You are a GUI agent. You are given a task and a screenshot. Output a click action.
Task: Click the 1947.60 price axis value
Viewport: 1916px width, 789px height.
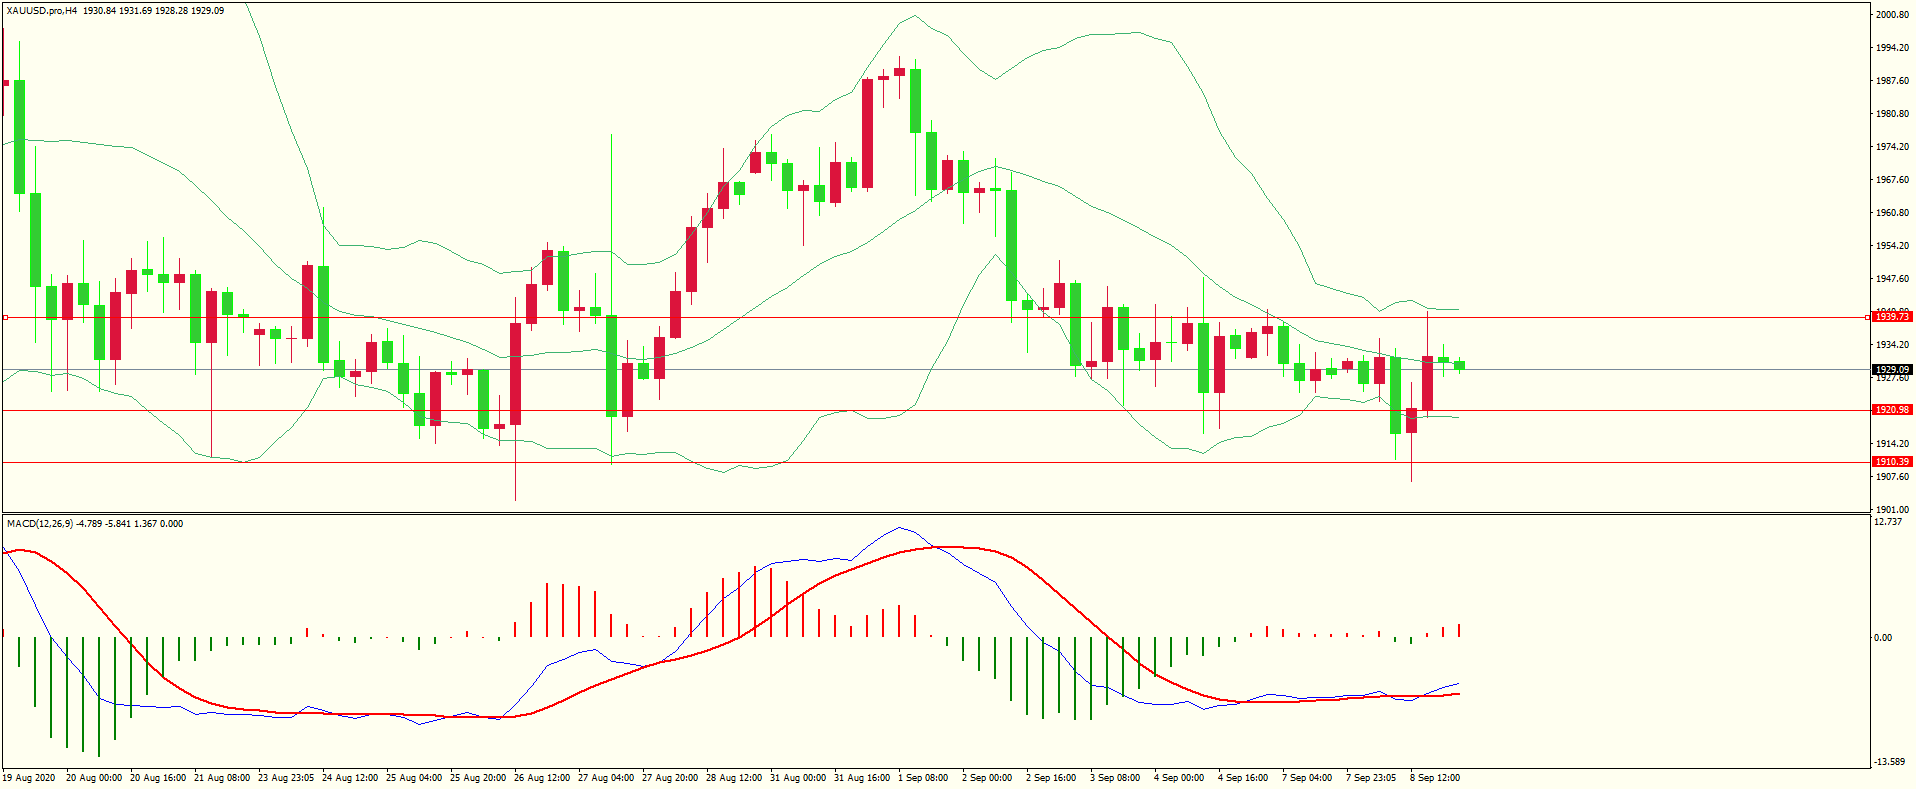1893,279
